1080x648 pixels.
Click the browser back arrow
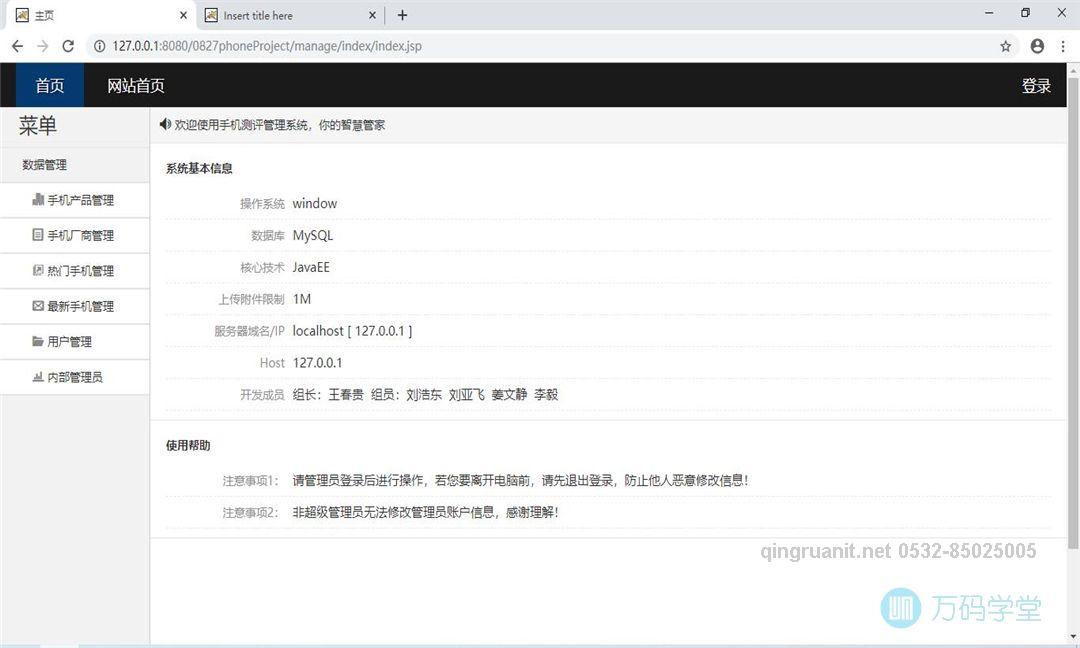point(16,46)
